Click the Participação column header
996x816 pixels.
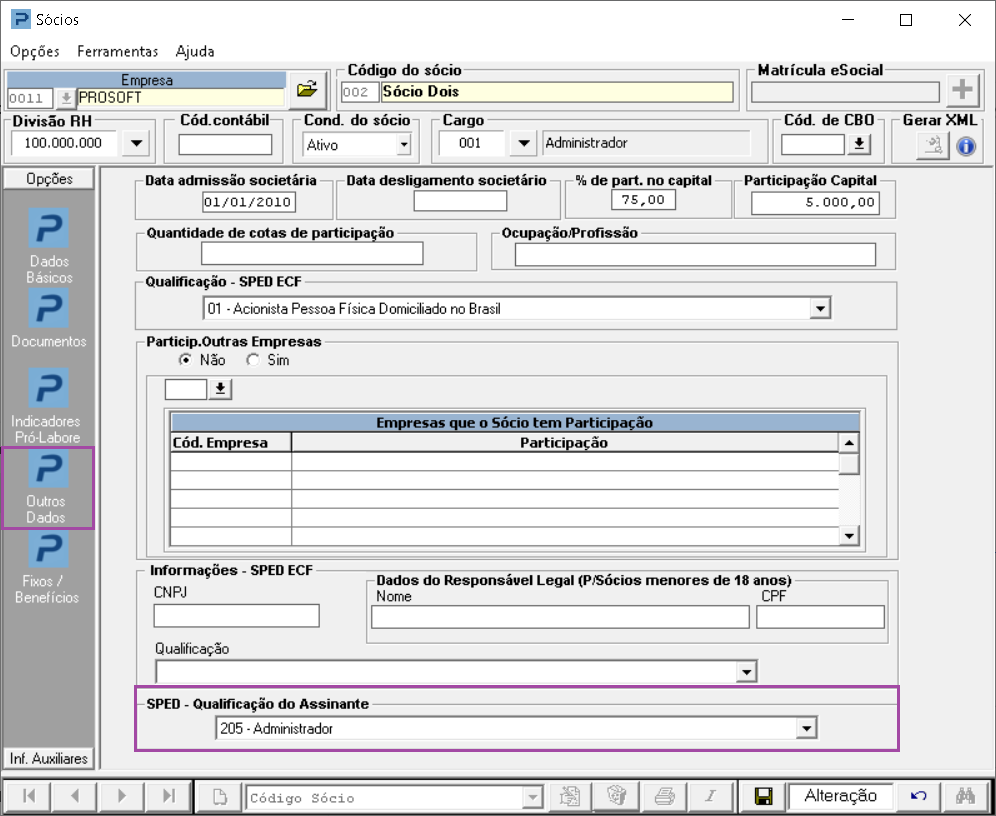coord(565,443)
